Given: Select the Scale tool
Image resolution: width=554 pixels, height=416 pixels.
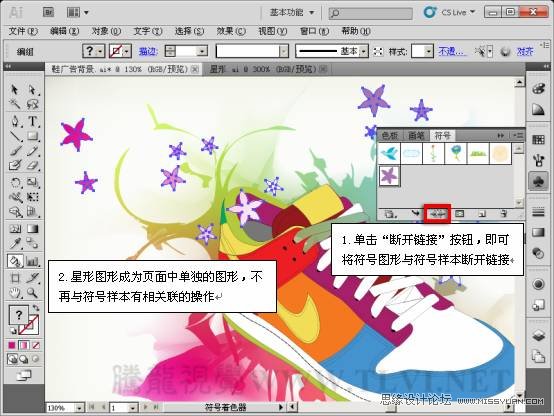Looking at the screenshot, I should [x=33, y=182].
